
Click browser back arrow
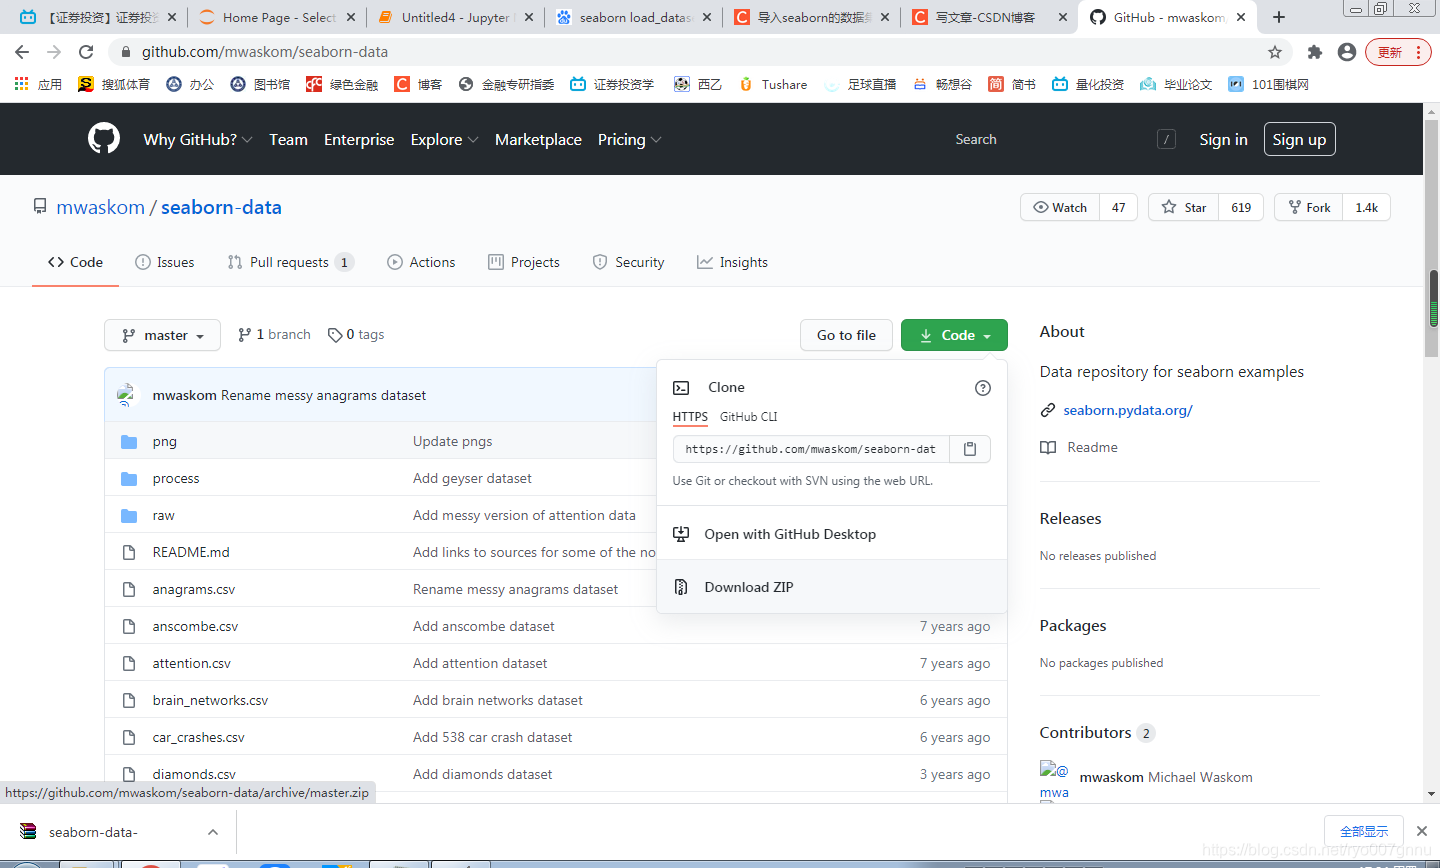pyautogui.click(x=22, y=52)
